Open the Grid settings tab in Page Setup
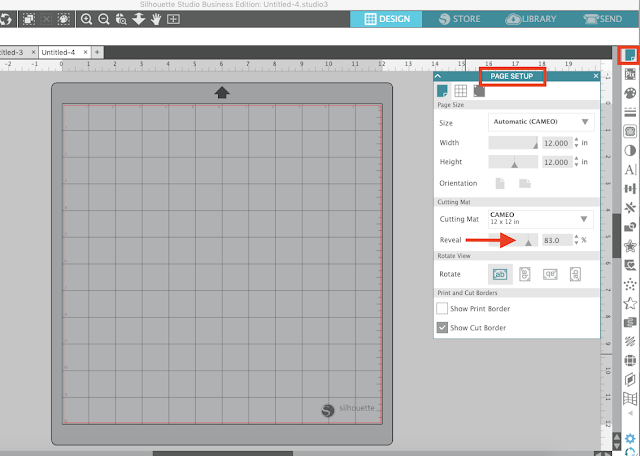The width and height of the screenshot is (640, 456). [460, 91]
